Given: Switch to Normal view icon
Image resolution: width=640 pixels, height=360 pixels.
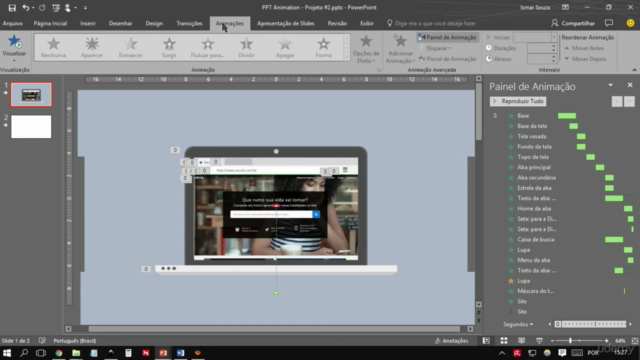Looking at the screenshot, I should 486,340.
